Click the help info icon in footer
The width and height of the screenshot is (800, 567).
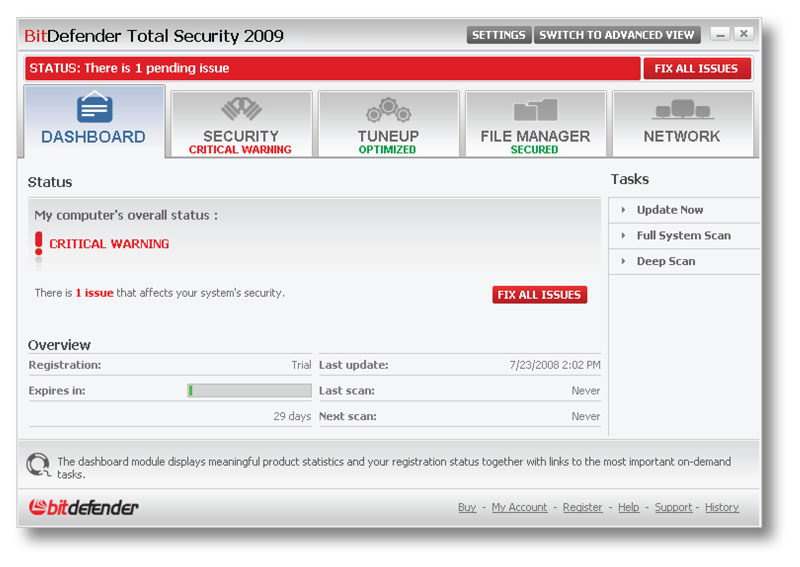coord(38,465)
